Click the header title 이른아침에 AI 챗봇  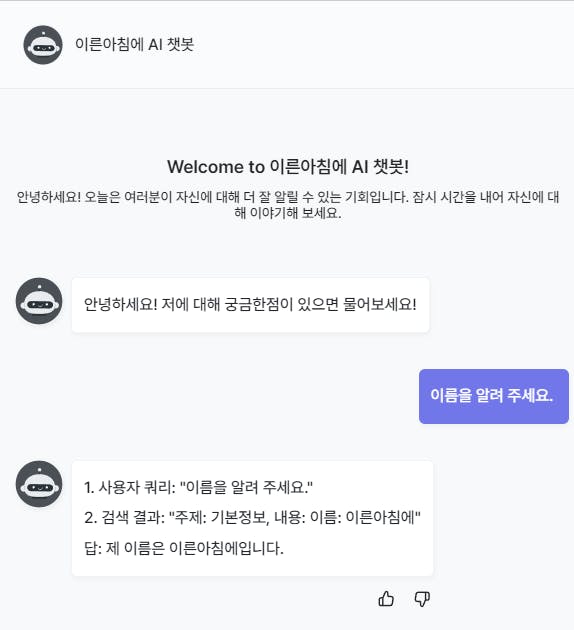tap(135, 44)
